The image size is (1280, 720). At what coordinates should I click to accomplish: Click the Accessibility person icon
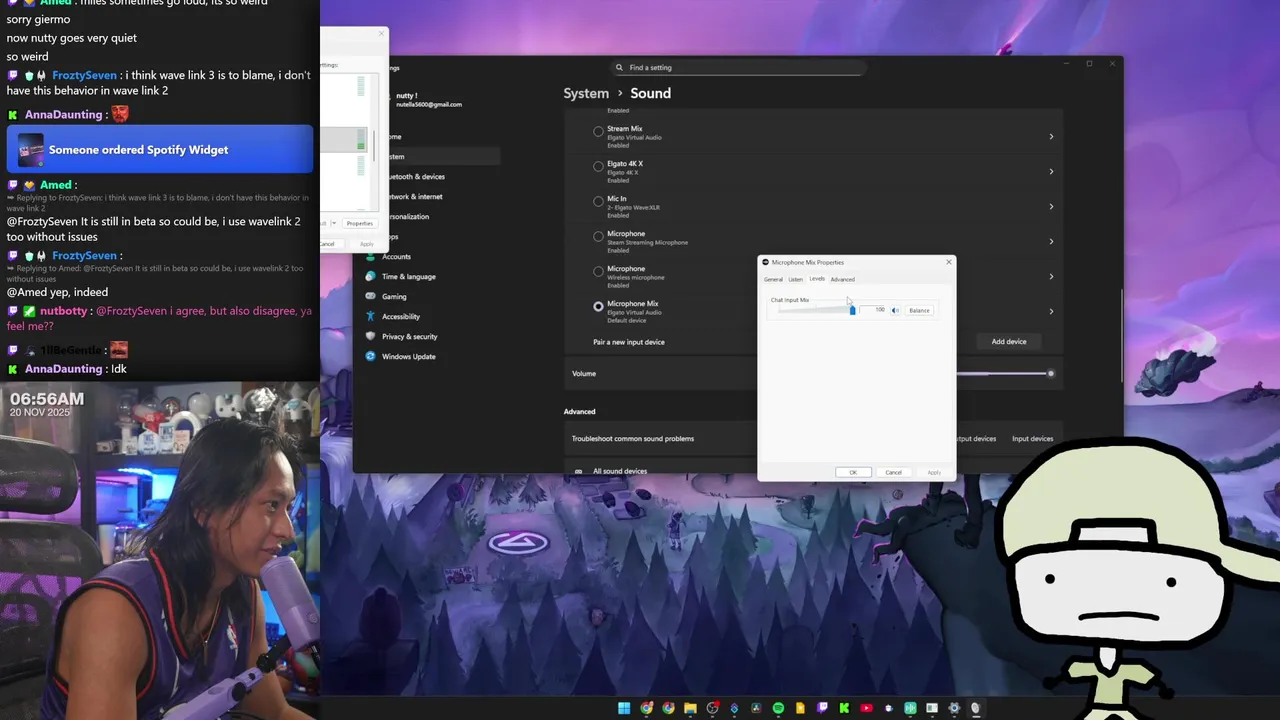pos(371,316)
